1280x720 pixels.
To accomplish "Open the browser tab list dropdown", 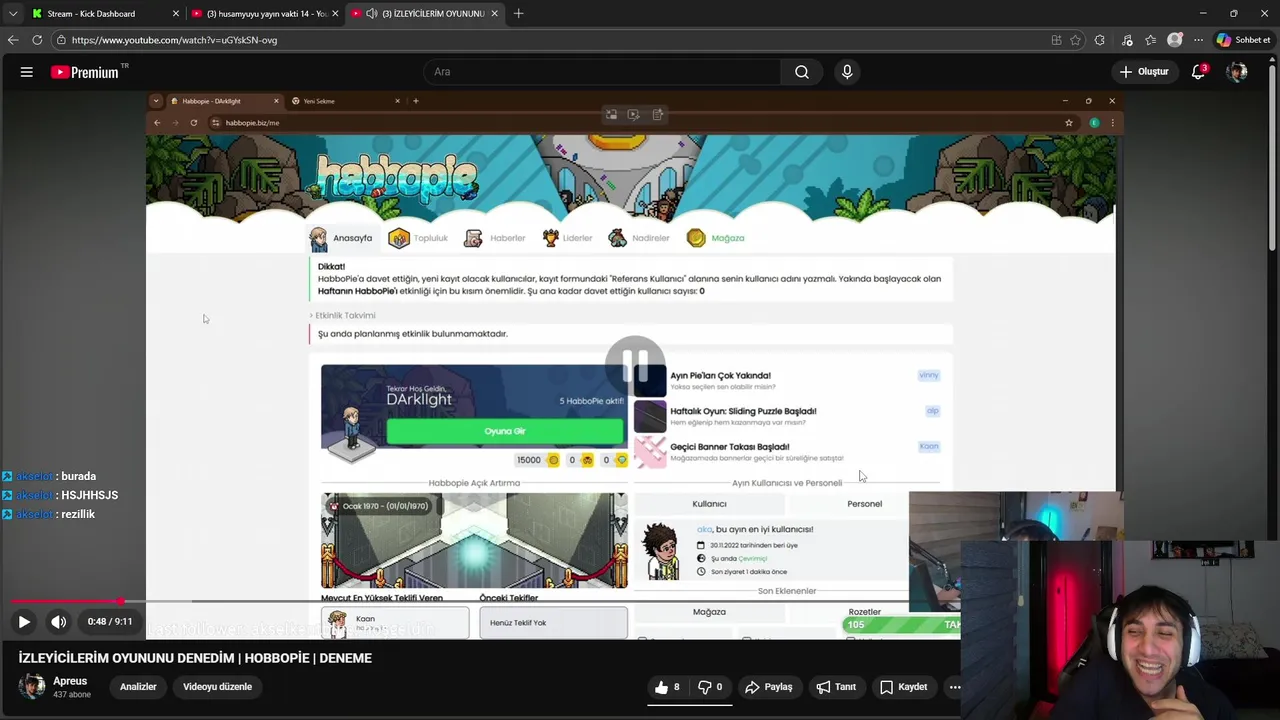I will coord(12,14).
